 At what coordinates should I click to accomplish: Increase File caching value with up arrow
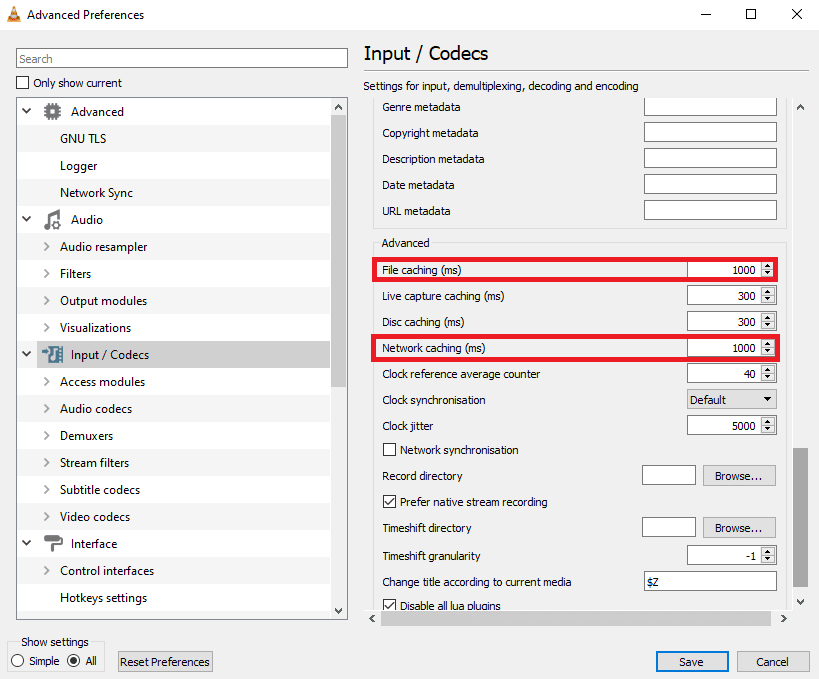767,265
